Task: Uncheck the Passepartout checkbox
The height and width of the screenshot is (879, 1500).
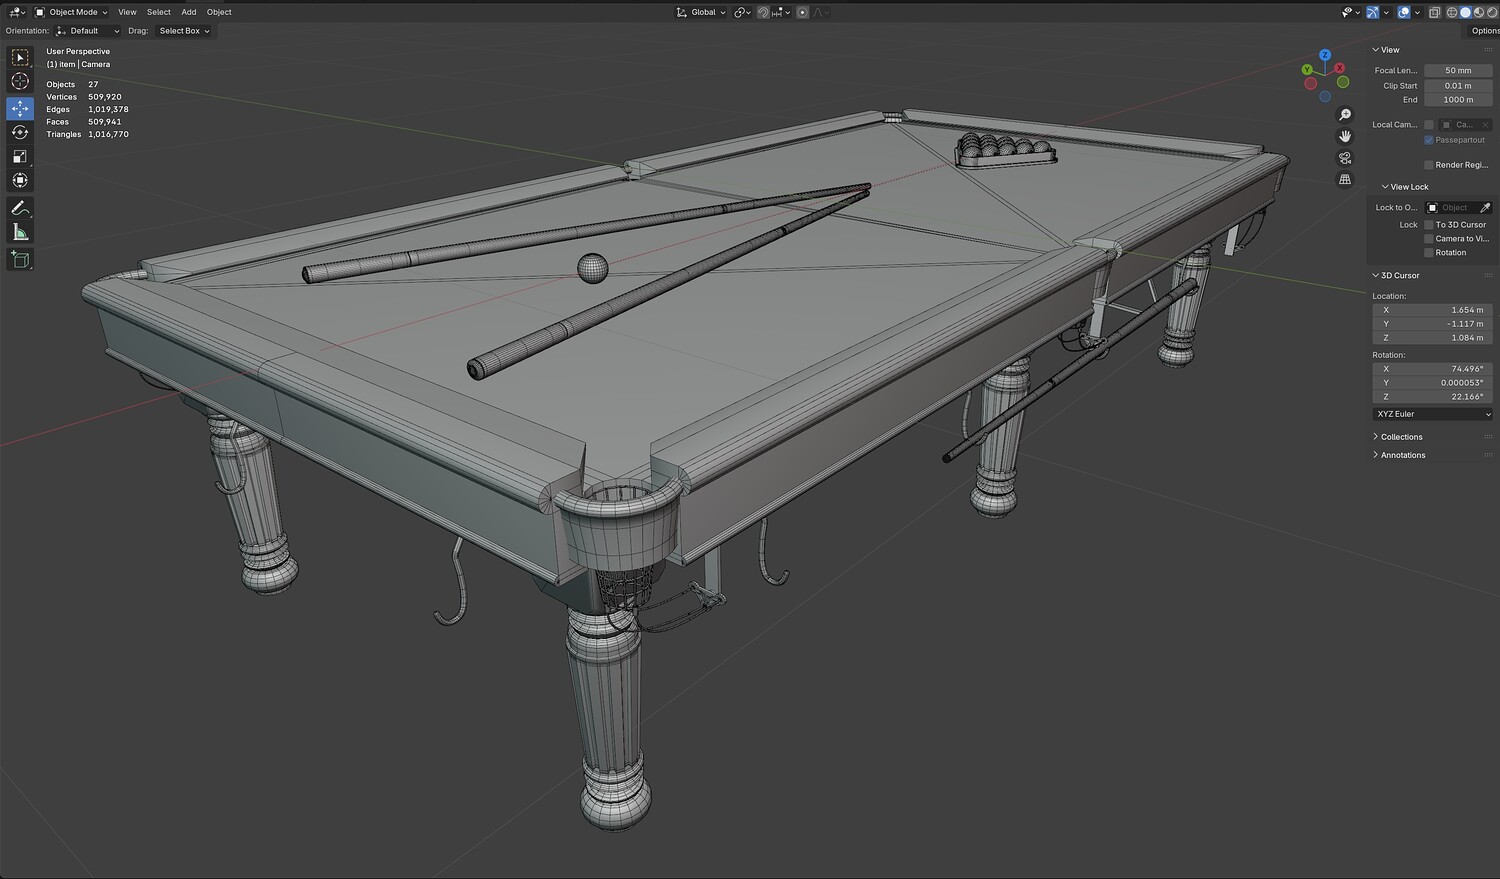Action: pos(1429,140)
